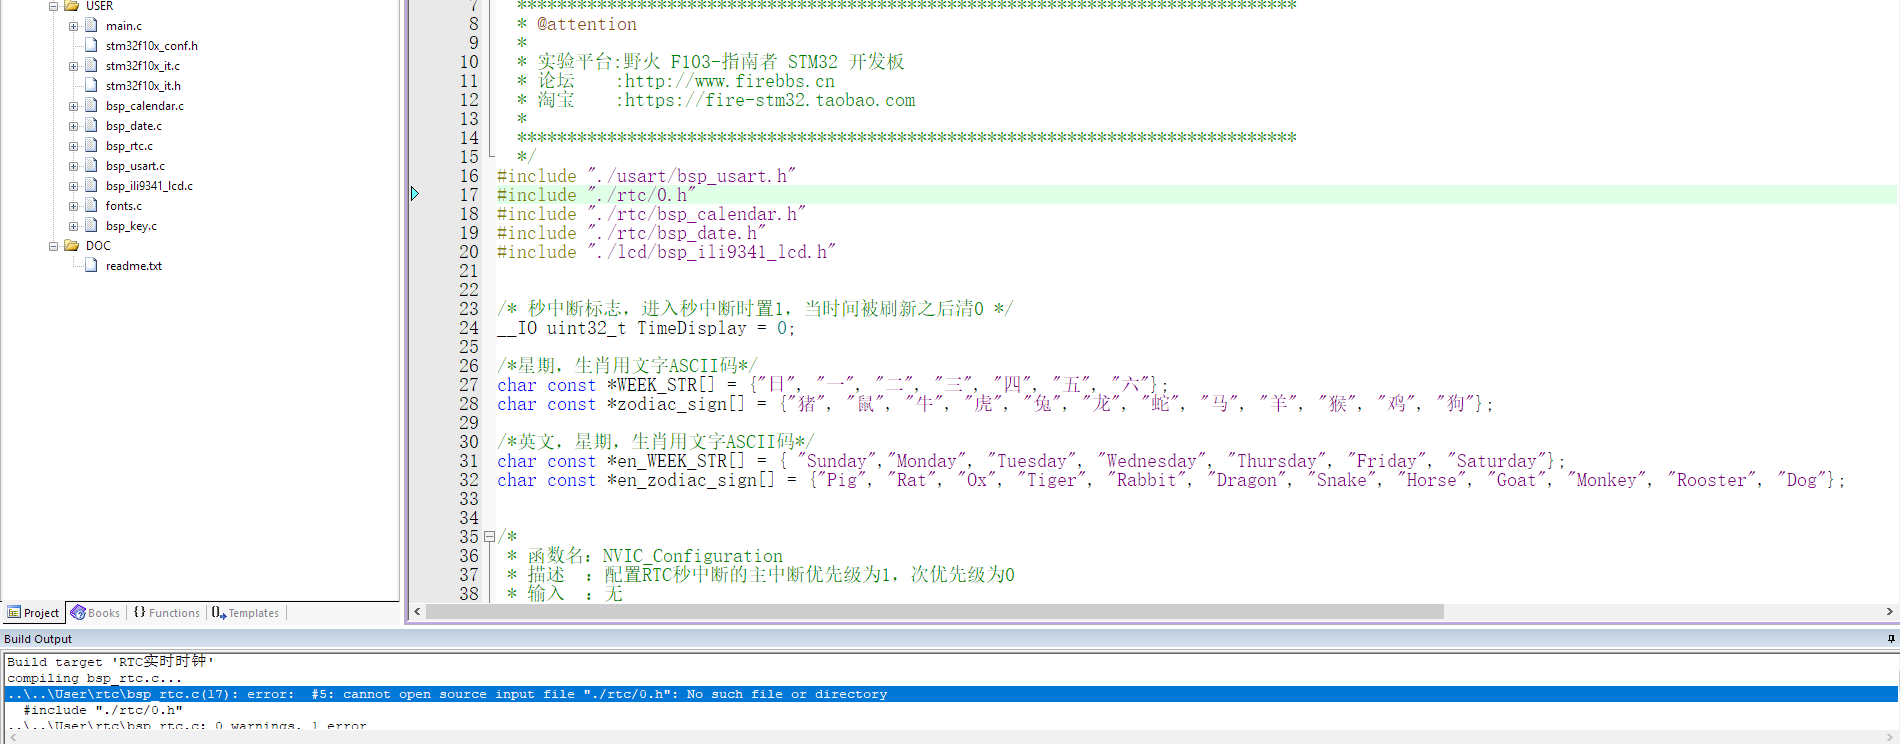The height and width of the screenshot is (744, 1900).
Task: Switch to the Books tab
Action: 95,613
